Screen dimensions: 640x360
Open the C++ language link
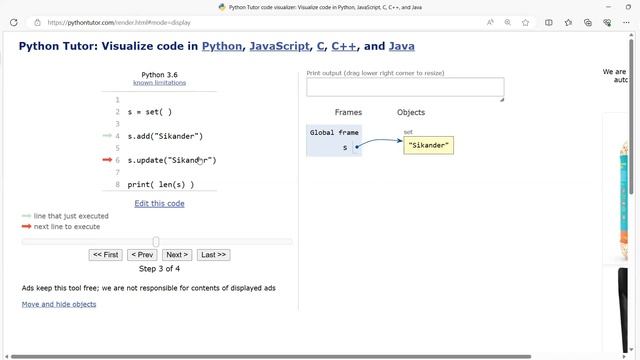tap(344, 46)
